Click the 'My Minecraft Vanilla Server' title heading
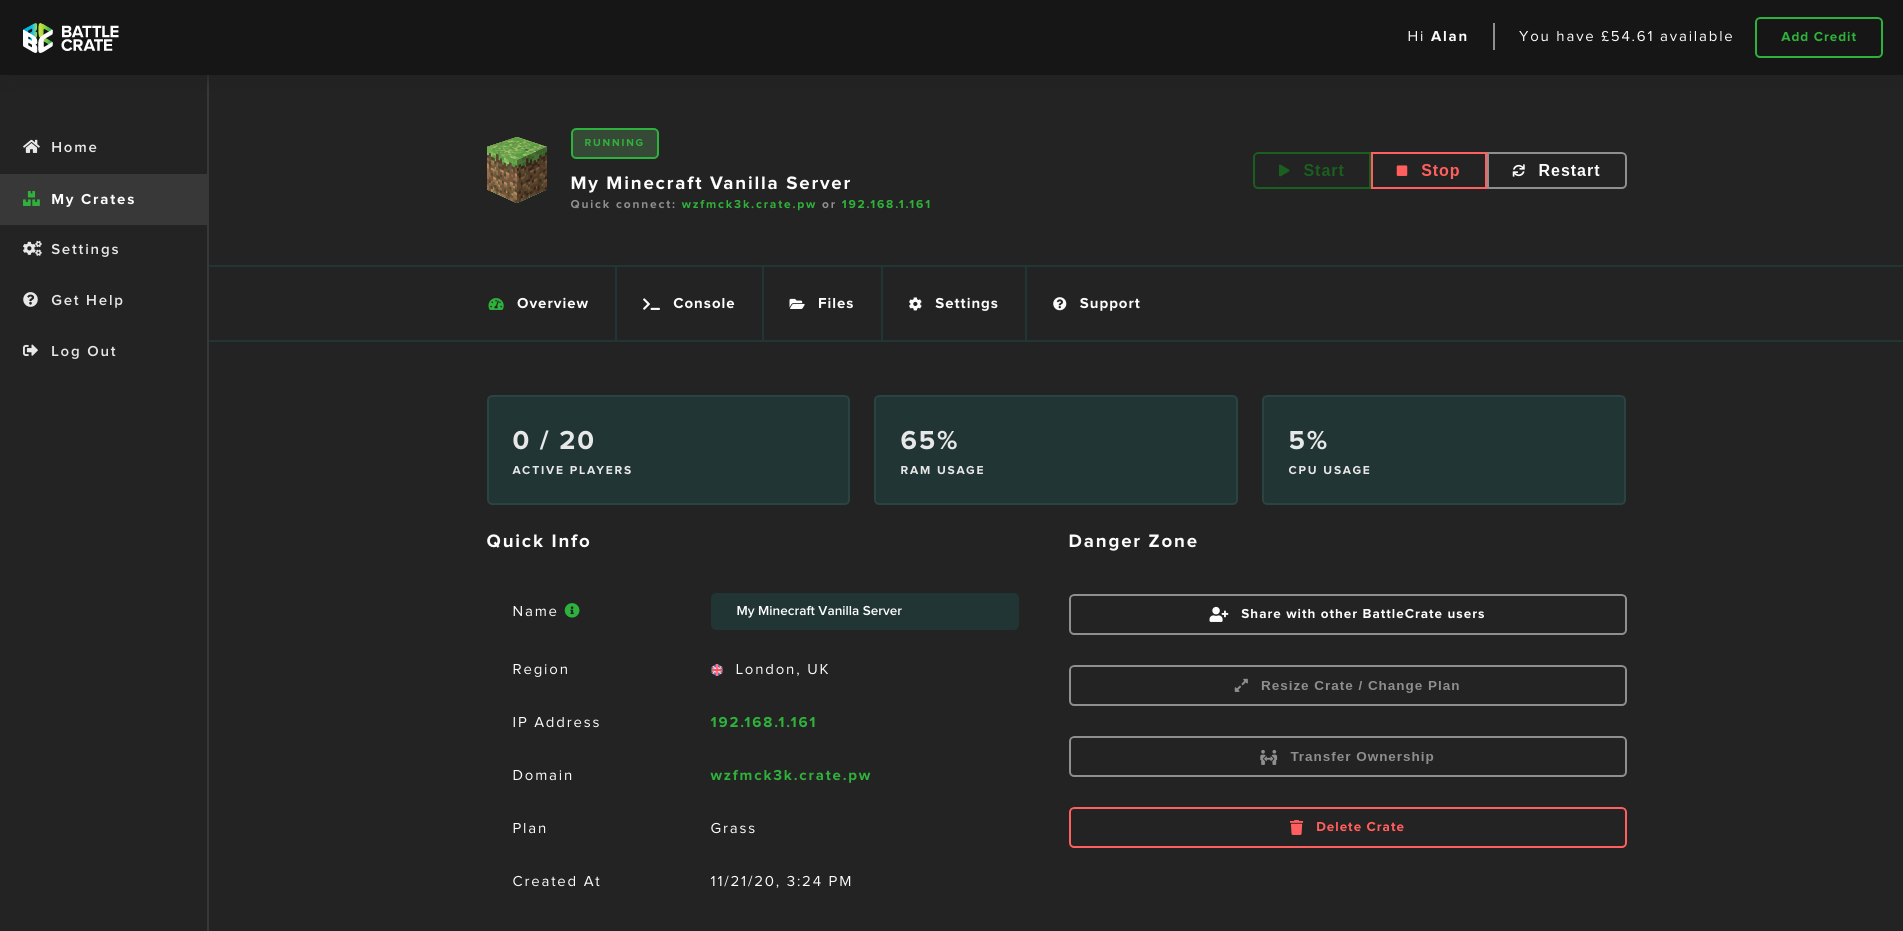Image resolution: width=1903 pixels, height=931 pixels. [x=710, y=183]
